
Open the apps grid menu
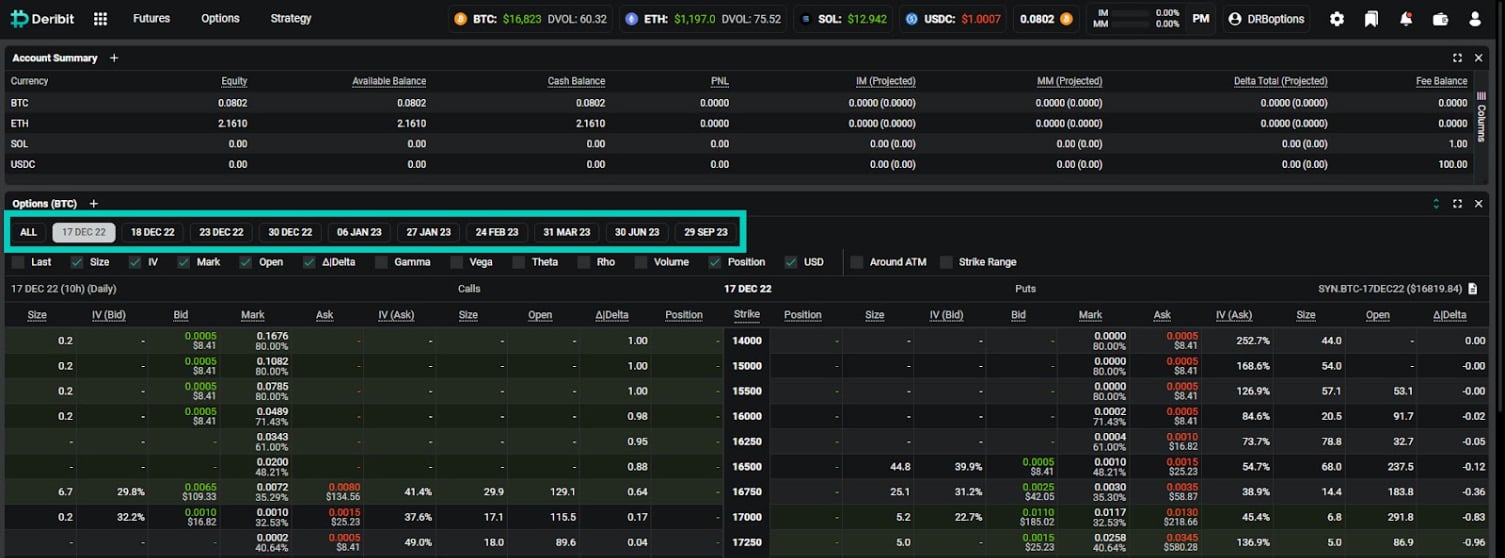coord(100,19)
